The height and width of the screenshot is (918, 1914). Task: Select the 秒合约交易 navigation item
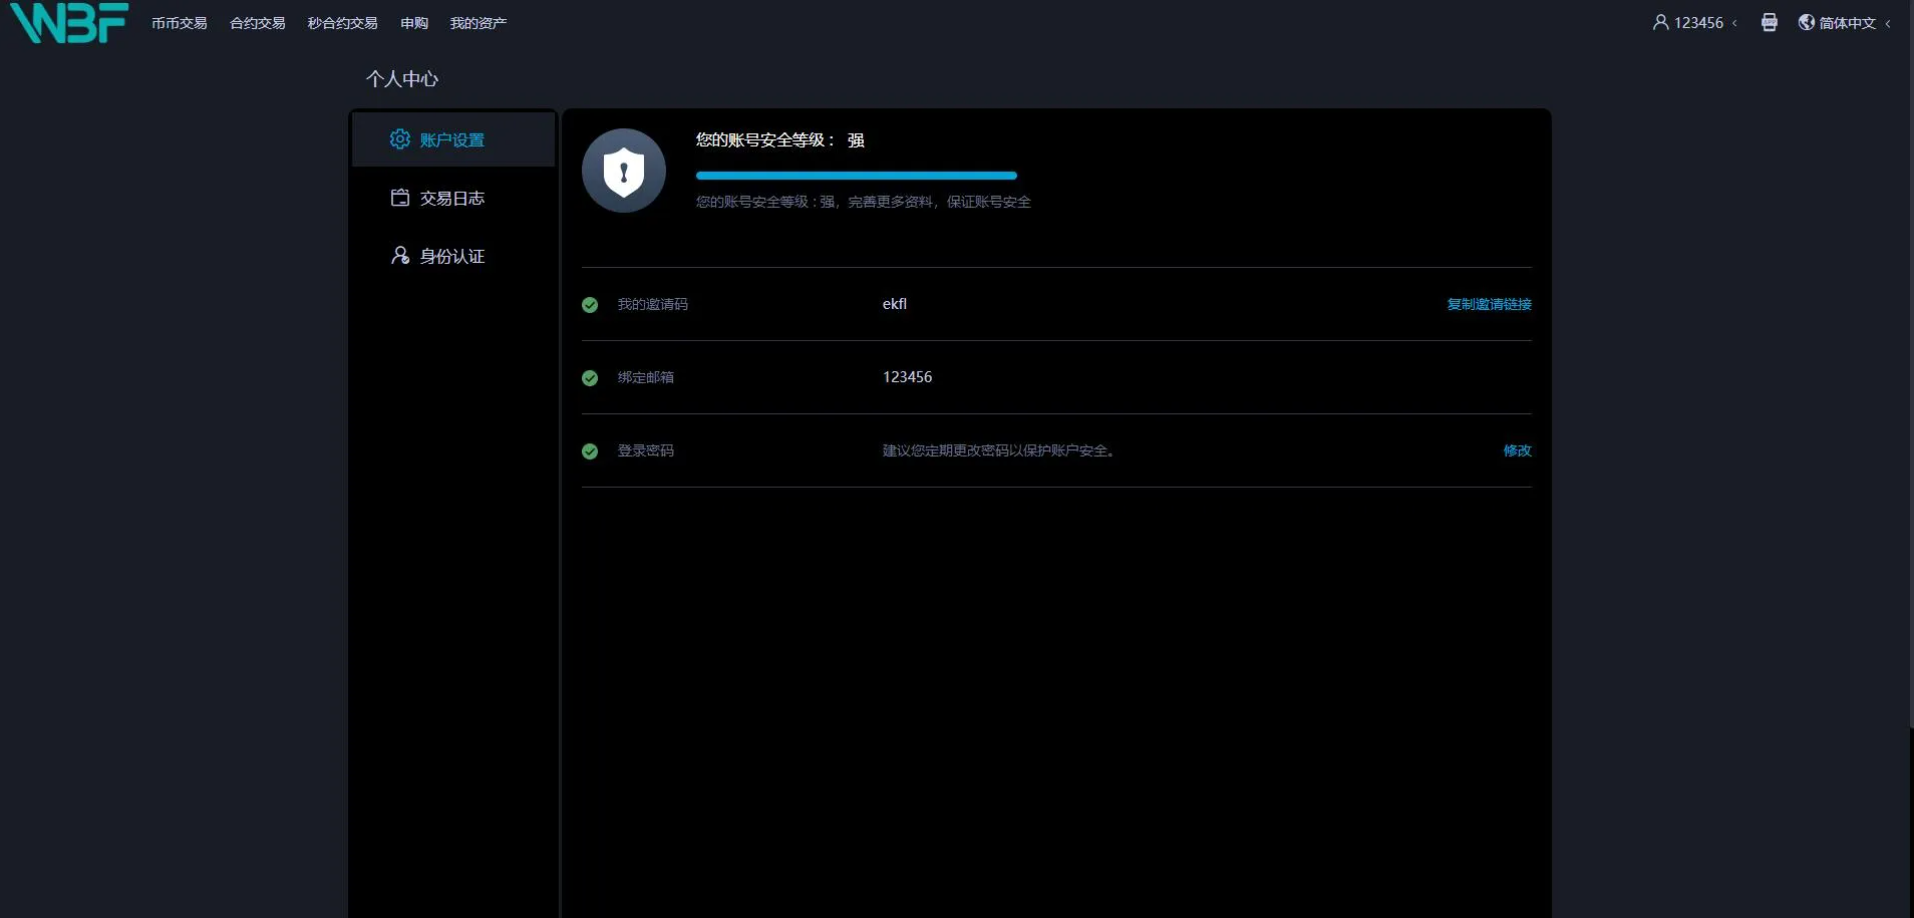pyautogui.click(x=342, y=23)
